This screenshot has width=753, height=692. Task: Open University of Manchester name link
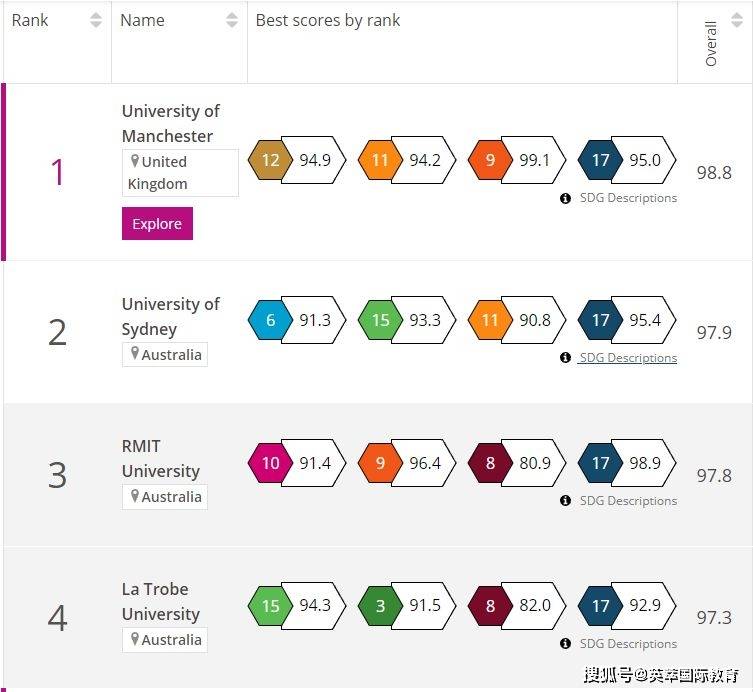(x=170, y=123)
